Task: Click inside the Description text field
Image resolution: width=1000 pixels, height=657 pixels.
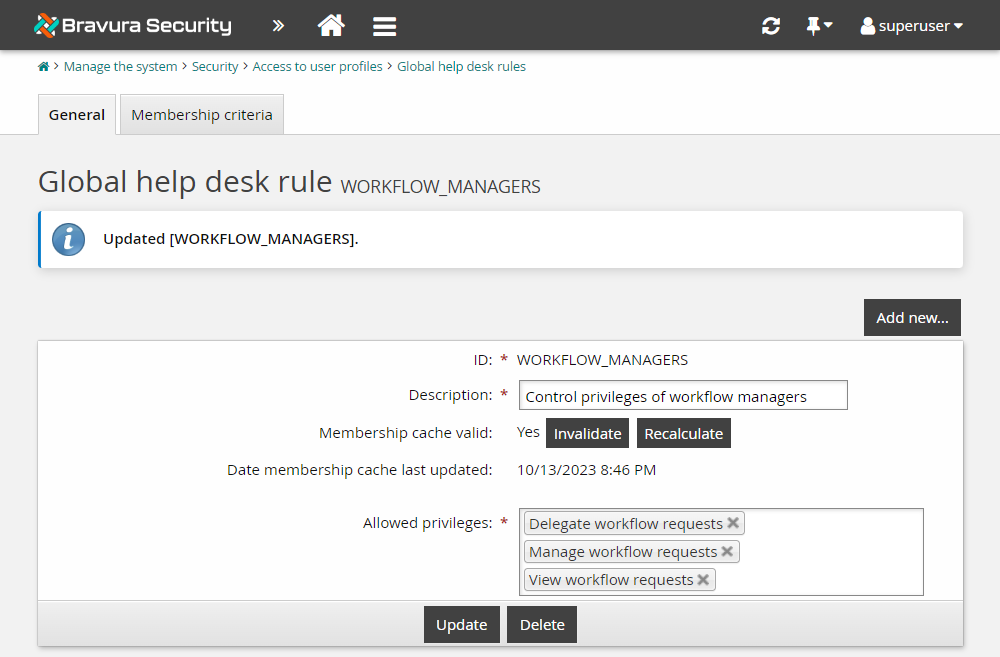Action: click(683, 395)
